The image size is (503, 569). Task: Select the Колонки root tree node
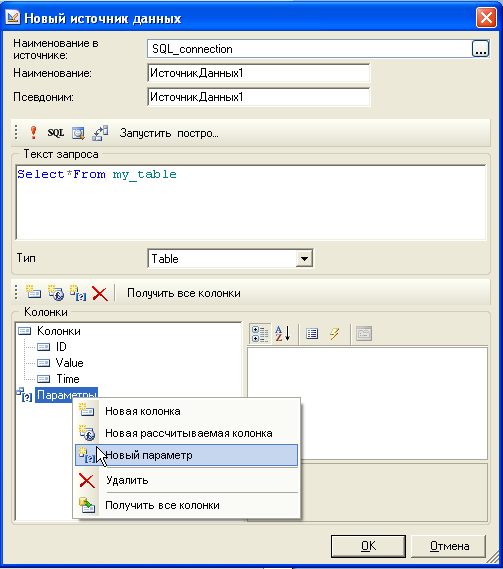[58, 331]
